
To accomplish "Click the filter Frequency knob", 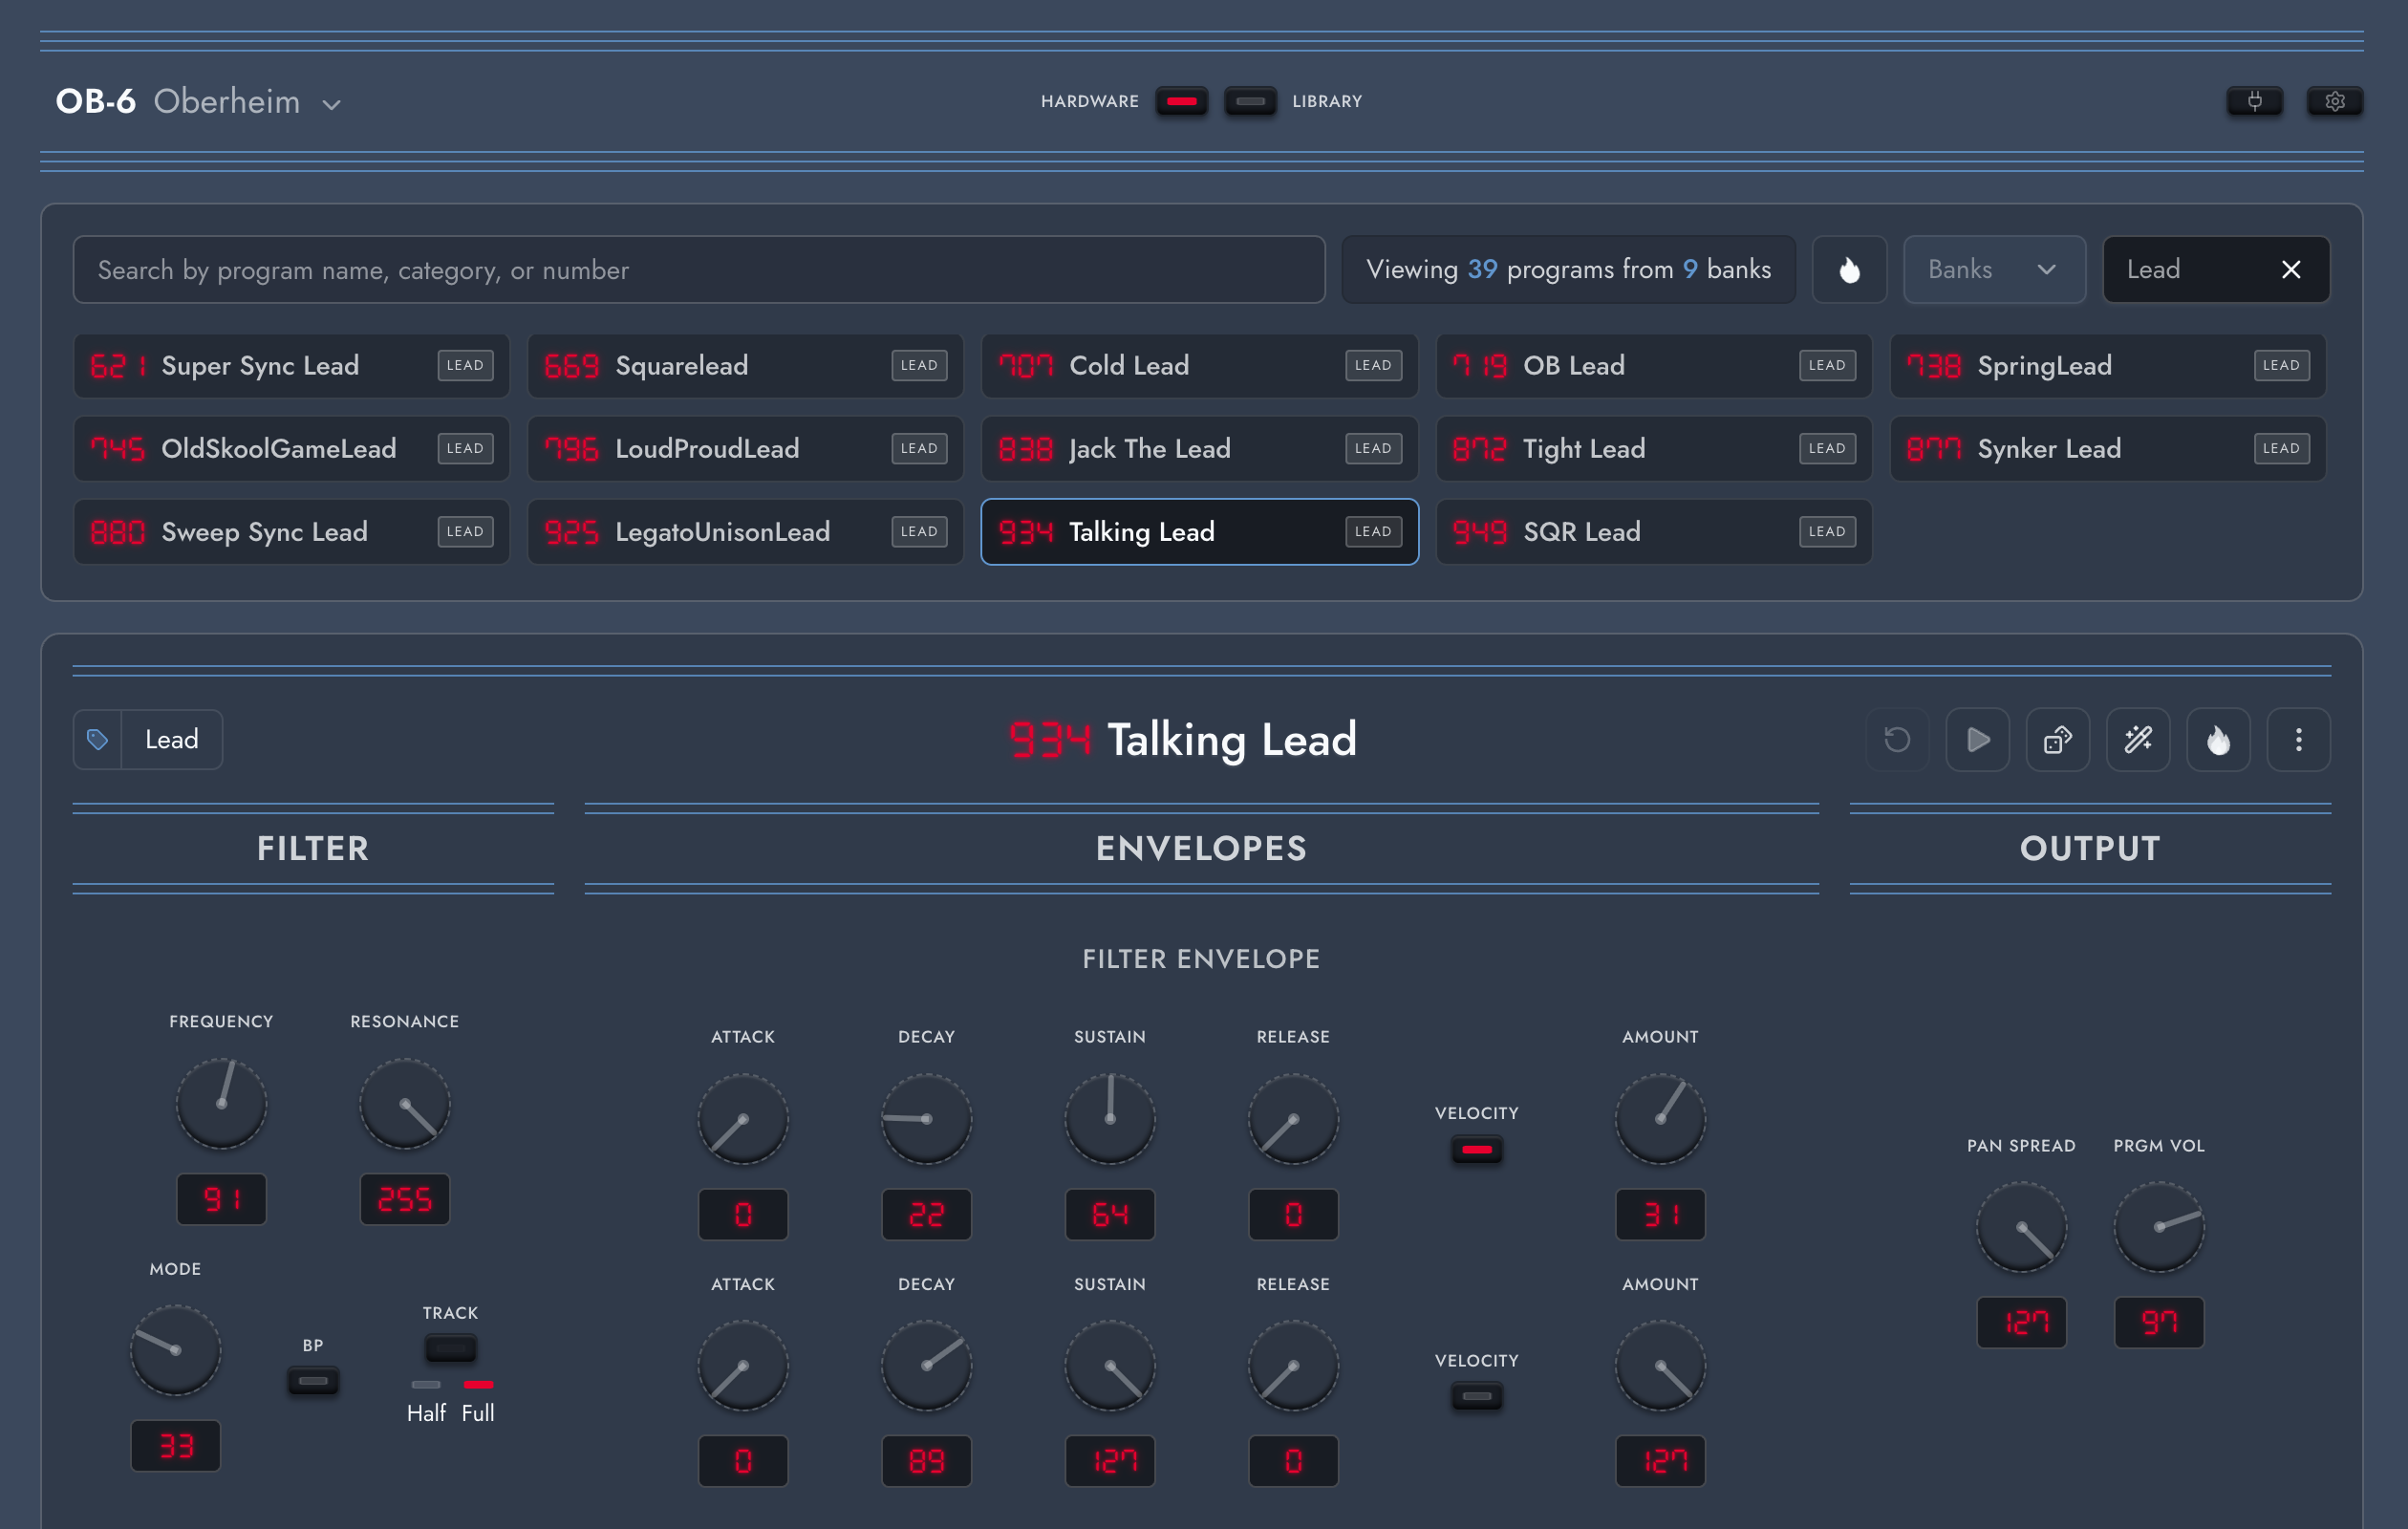I will pyautogui.click(x=221, y=1103).
